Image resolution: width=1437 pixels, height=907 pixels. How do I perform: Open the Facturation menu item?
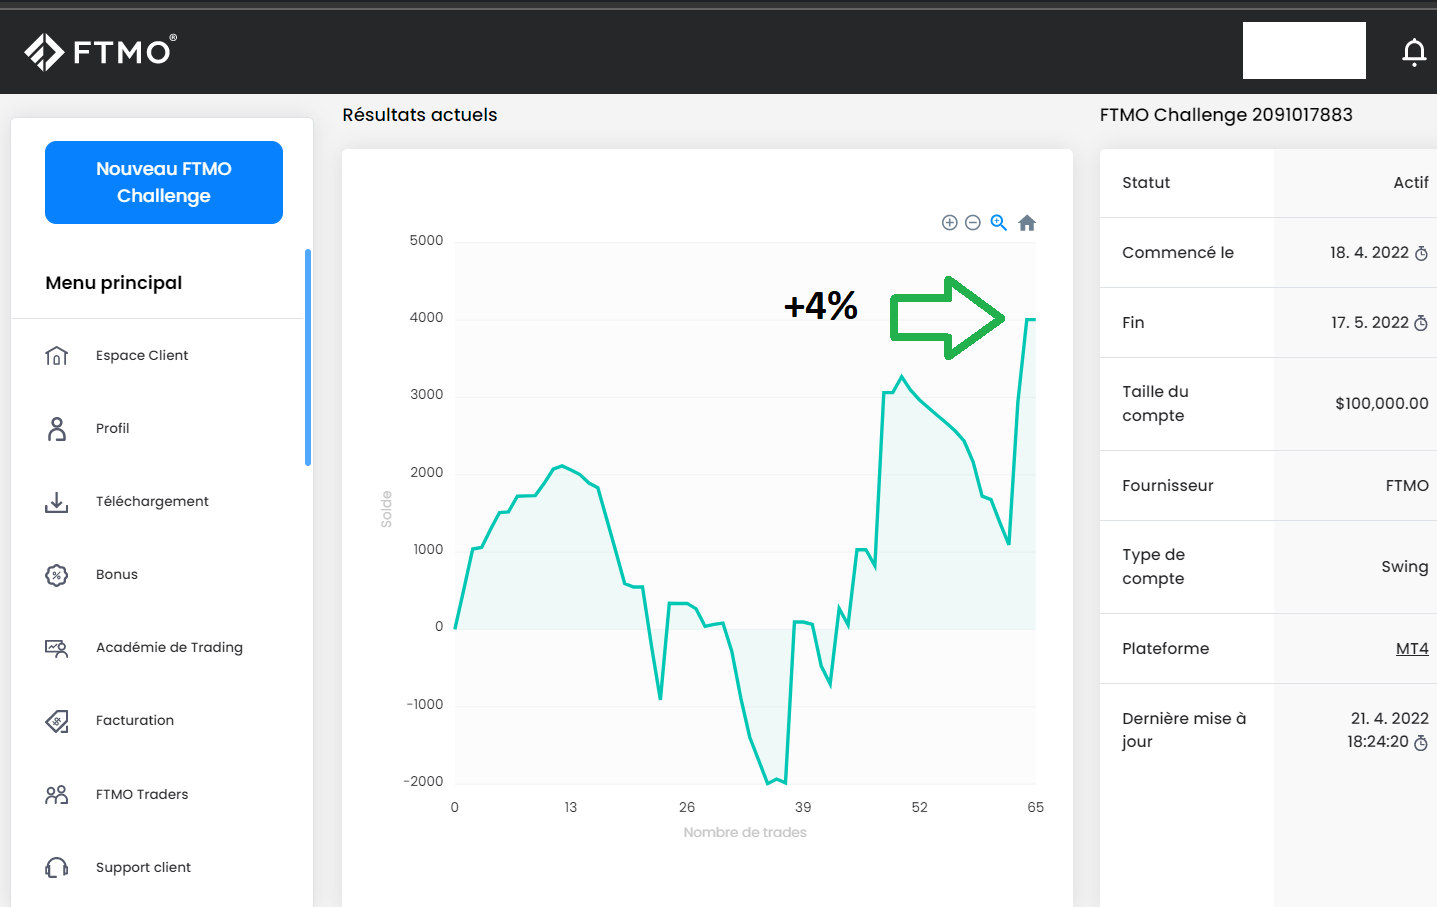click(135, 721)
